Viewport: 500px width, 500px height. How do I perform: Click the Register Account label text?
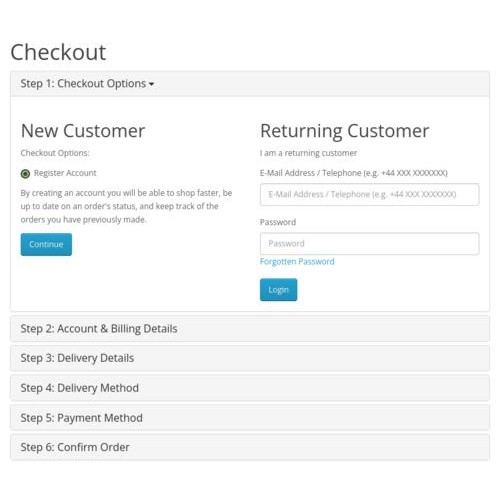[x=65, y=173]
